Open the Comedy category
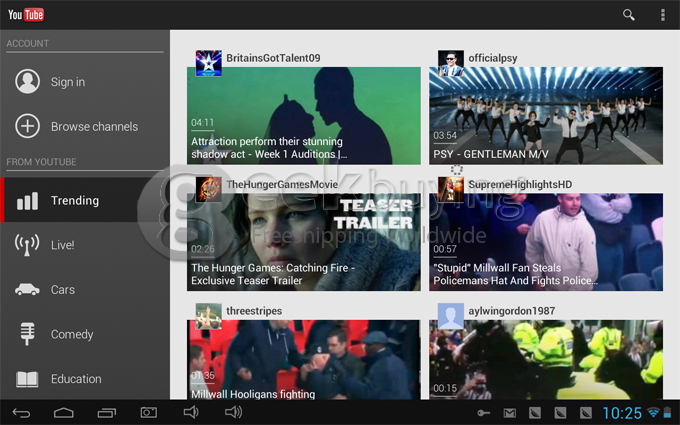Image resolution: width=680 pixels, height=425 pixels. click(x=85, y=334)
